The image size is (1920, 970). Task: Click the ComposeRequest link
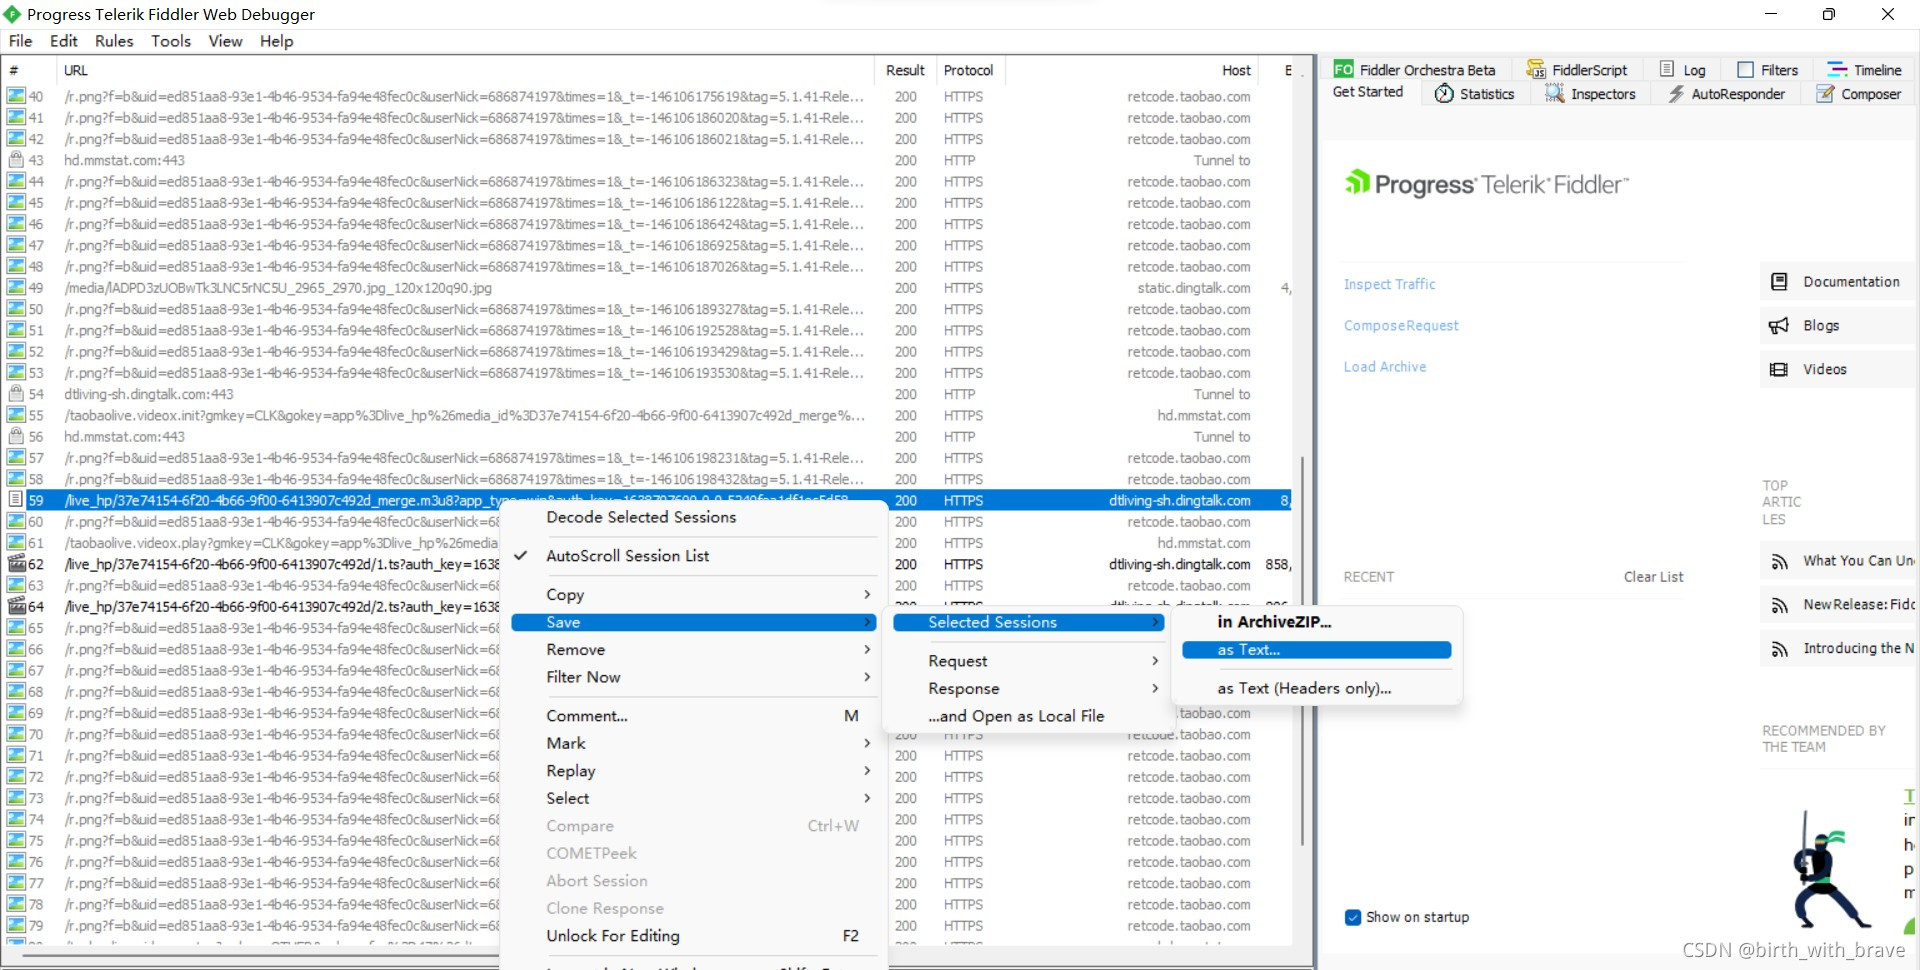pyautogui.click(x=1401, y=325)
